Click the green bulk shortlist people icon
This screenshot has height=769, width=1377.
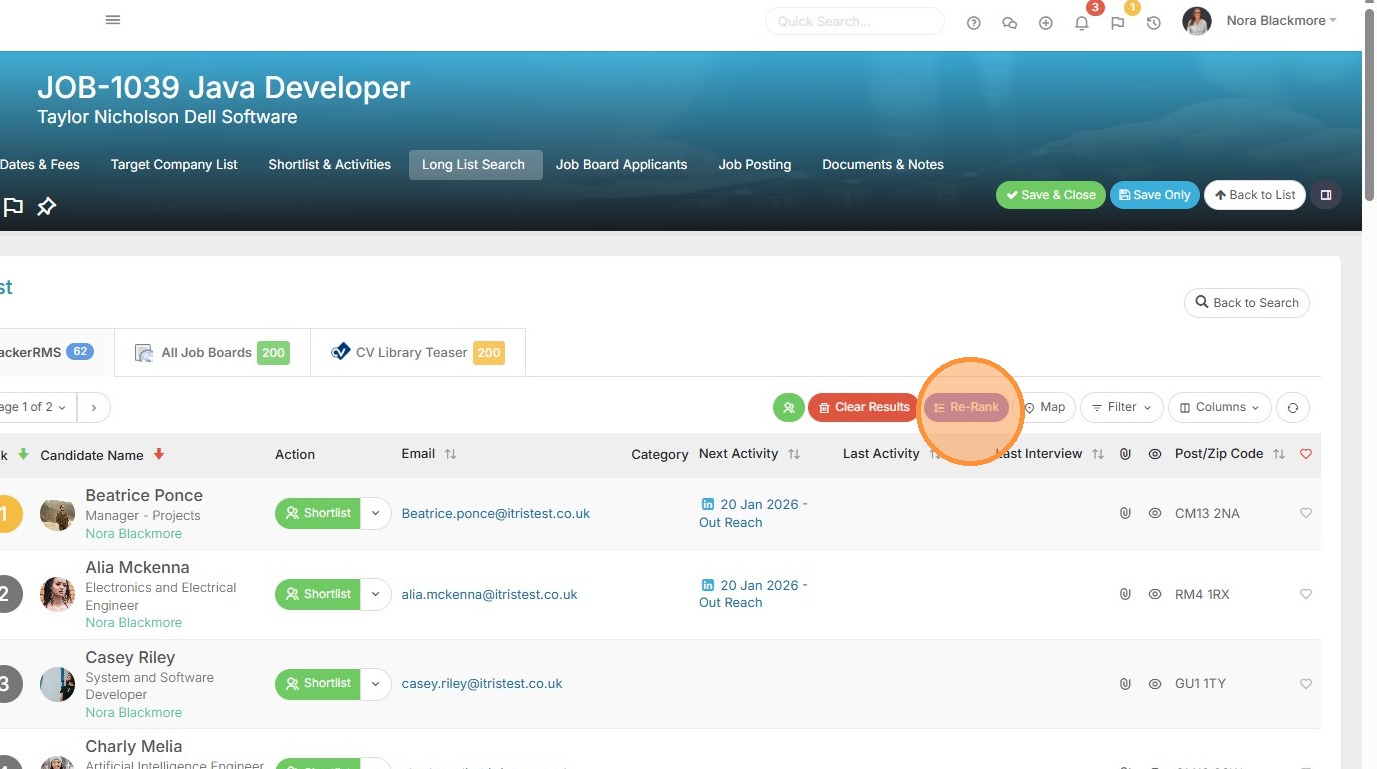point(789,407)
